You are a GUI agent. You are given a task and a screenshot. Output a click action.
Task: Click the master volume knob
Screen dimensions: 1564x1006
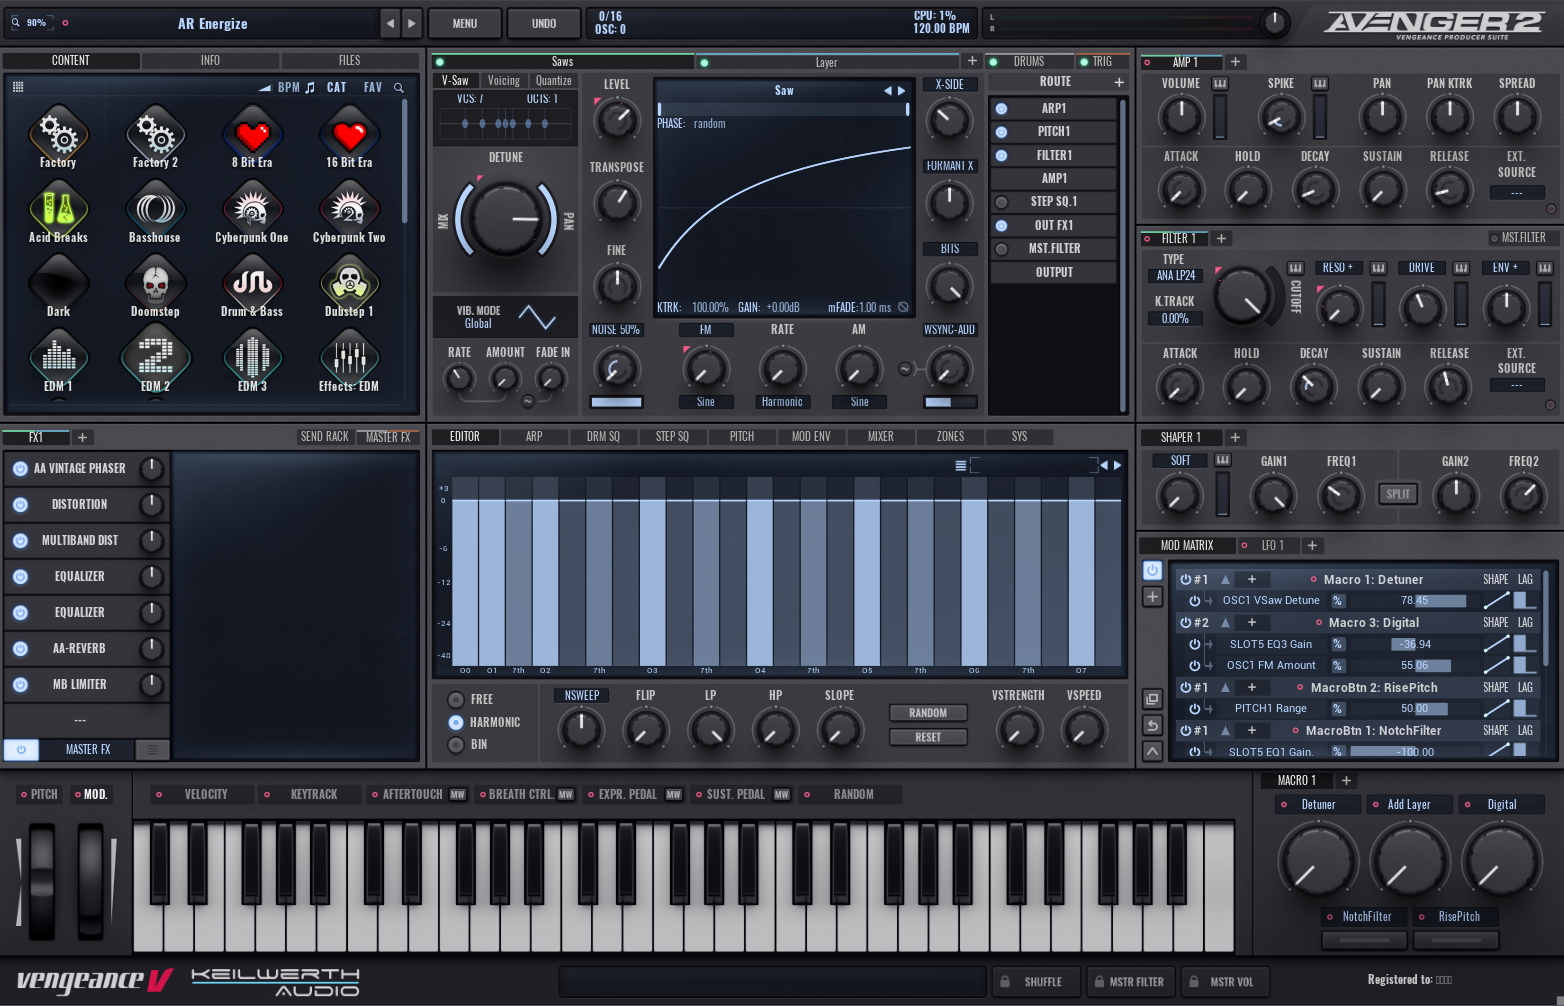1274,23
